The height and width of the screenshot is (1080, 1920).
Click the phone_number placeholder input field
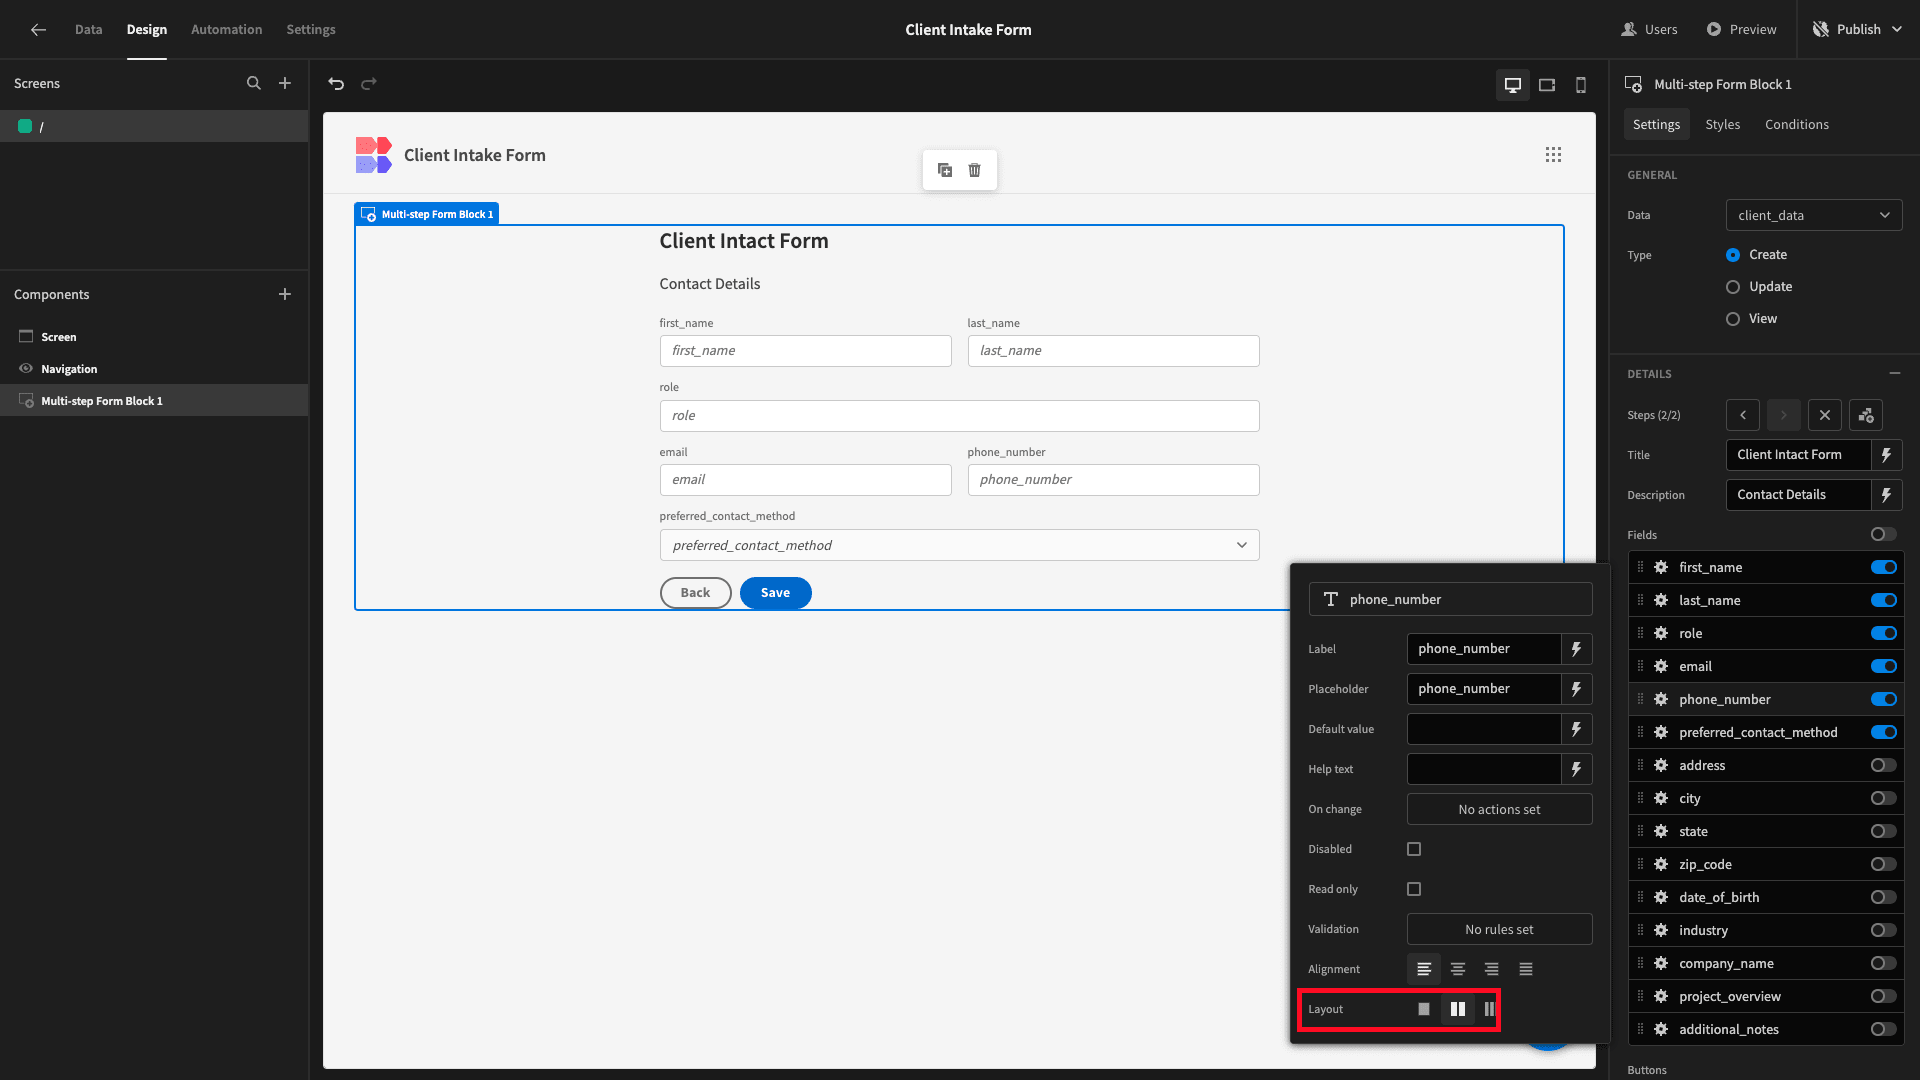point(1487,687)
